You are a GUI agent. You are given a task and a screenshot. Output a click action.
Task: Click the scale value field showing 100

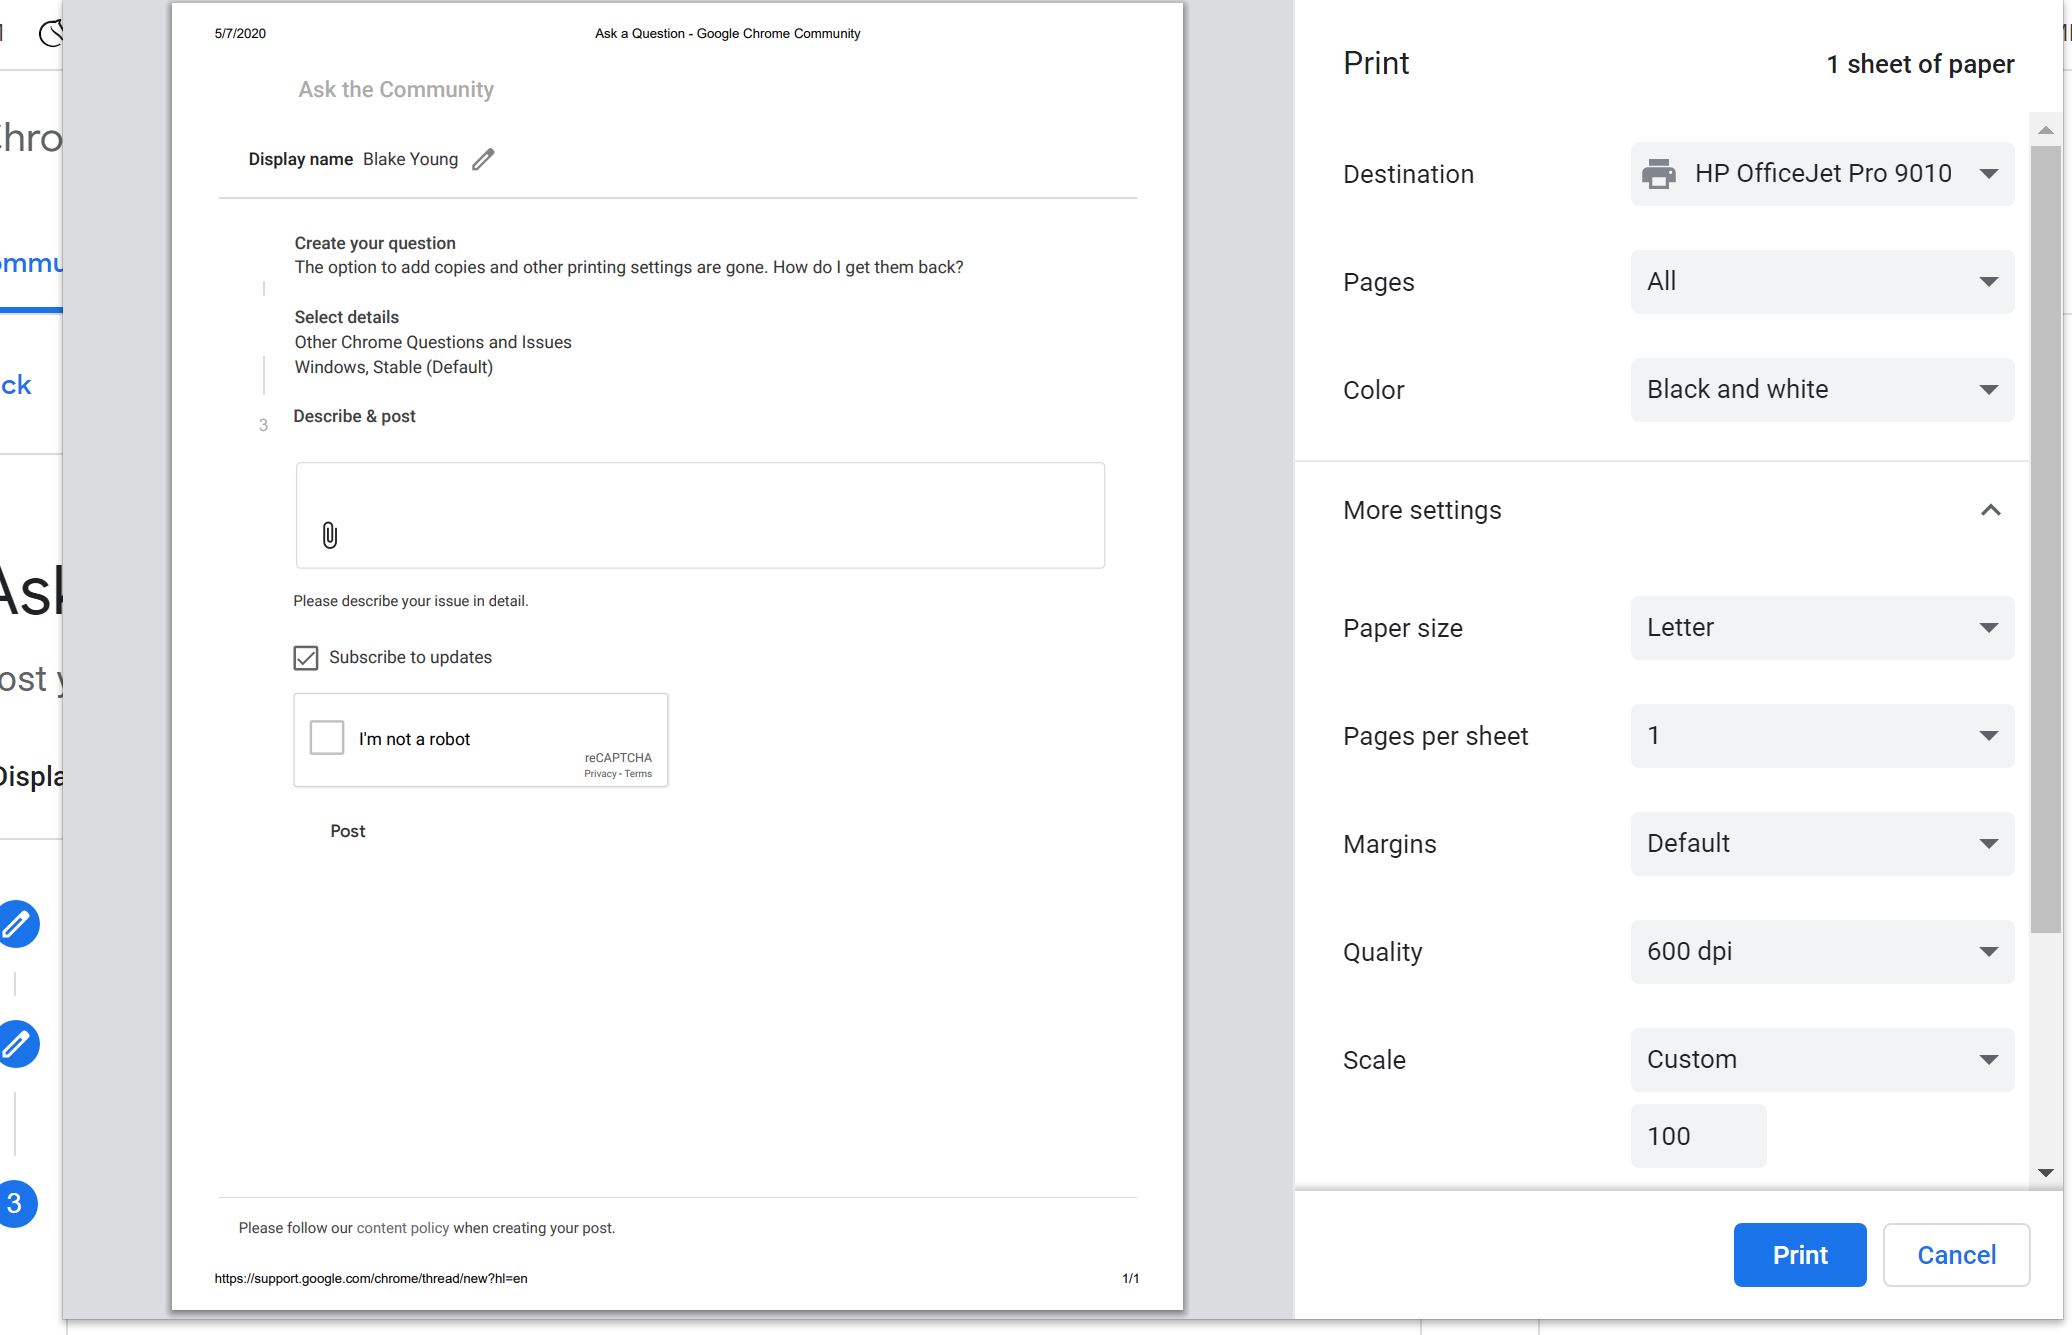click(1698, 1136)
